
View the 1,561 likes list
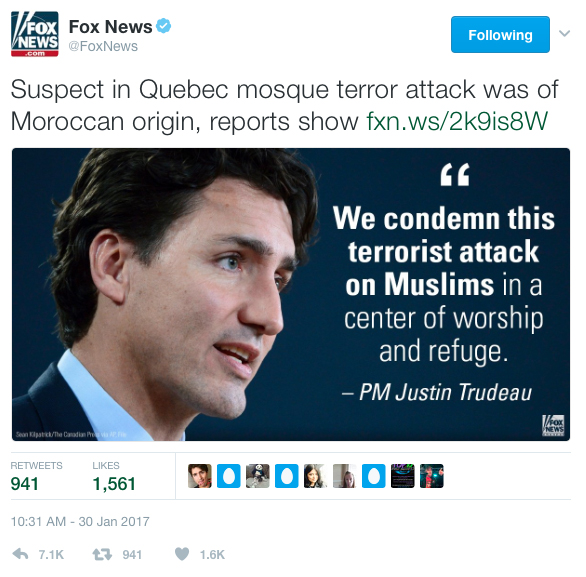coord(114,476)
